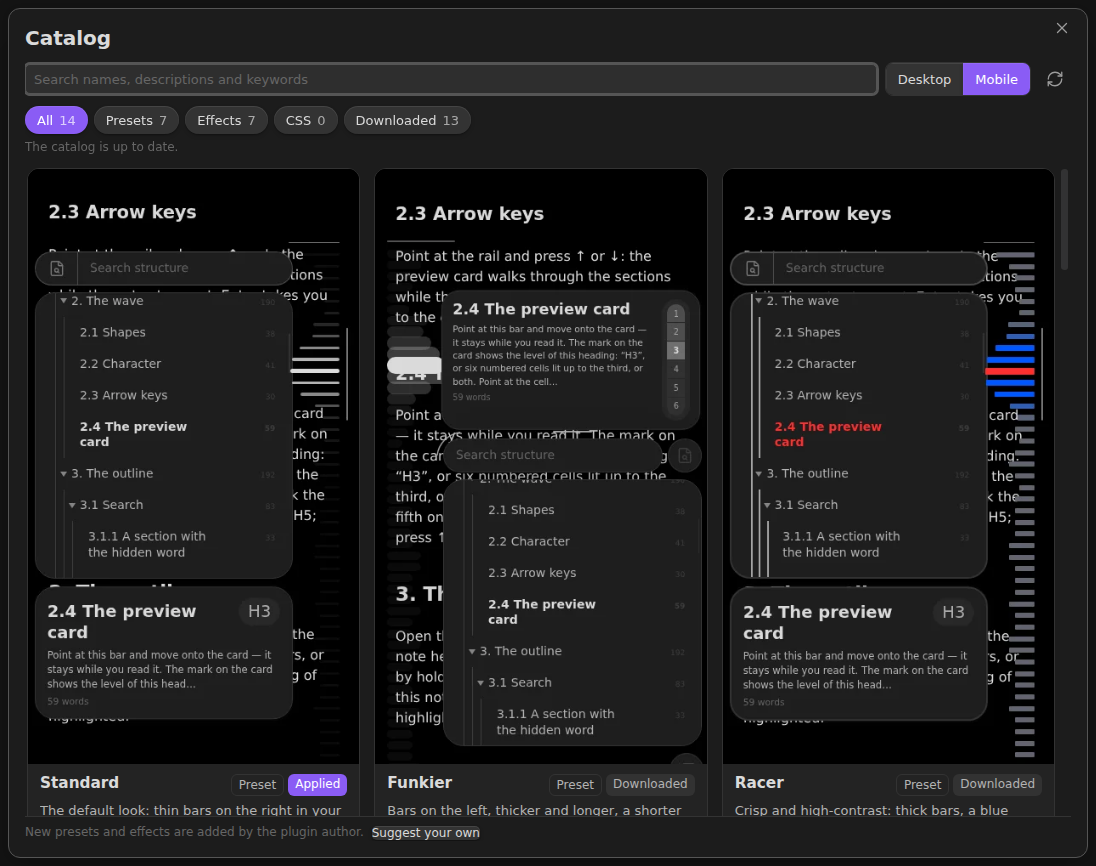Select '2.2 Character' row in Racer preview
Screen dimensions: 1096x866
click(872, 363)
